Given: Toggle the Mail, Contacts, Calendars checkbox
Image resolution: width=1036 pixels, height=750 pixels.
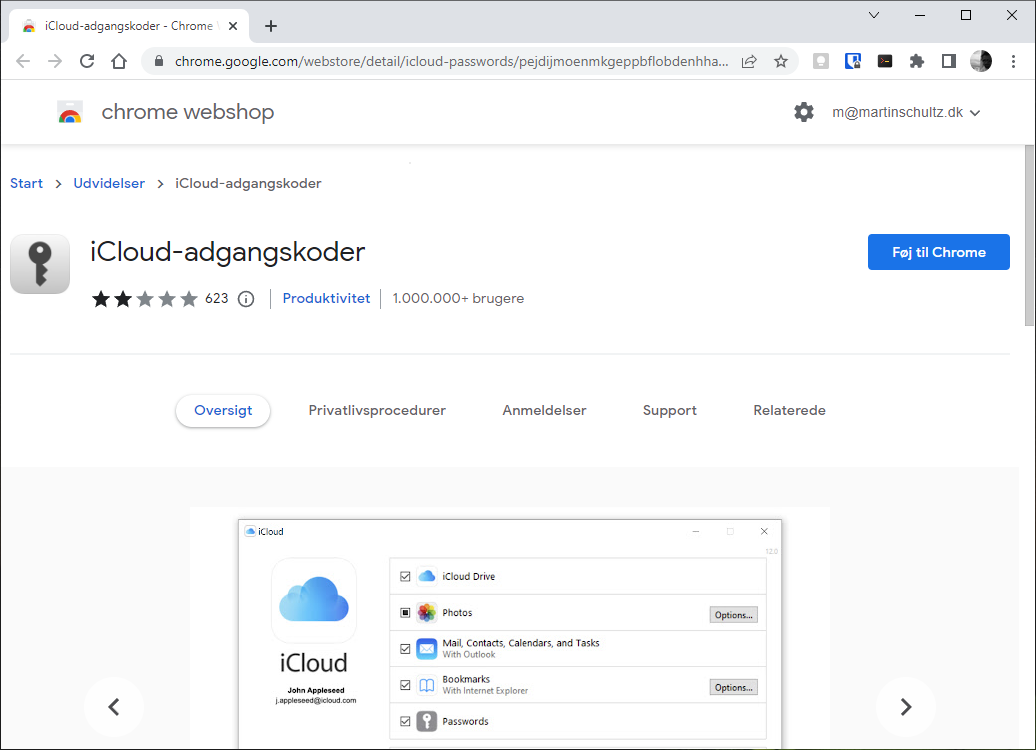Looking at the screenshot, I should click(x=405, y=649).
